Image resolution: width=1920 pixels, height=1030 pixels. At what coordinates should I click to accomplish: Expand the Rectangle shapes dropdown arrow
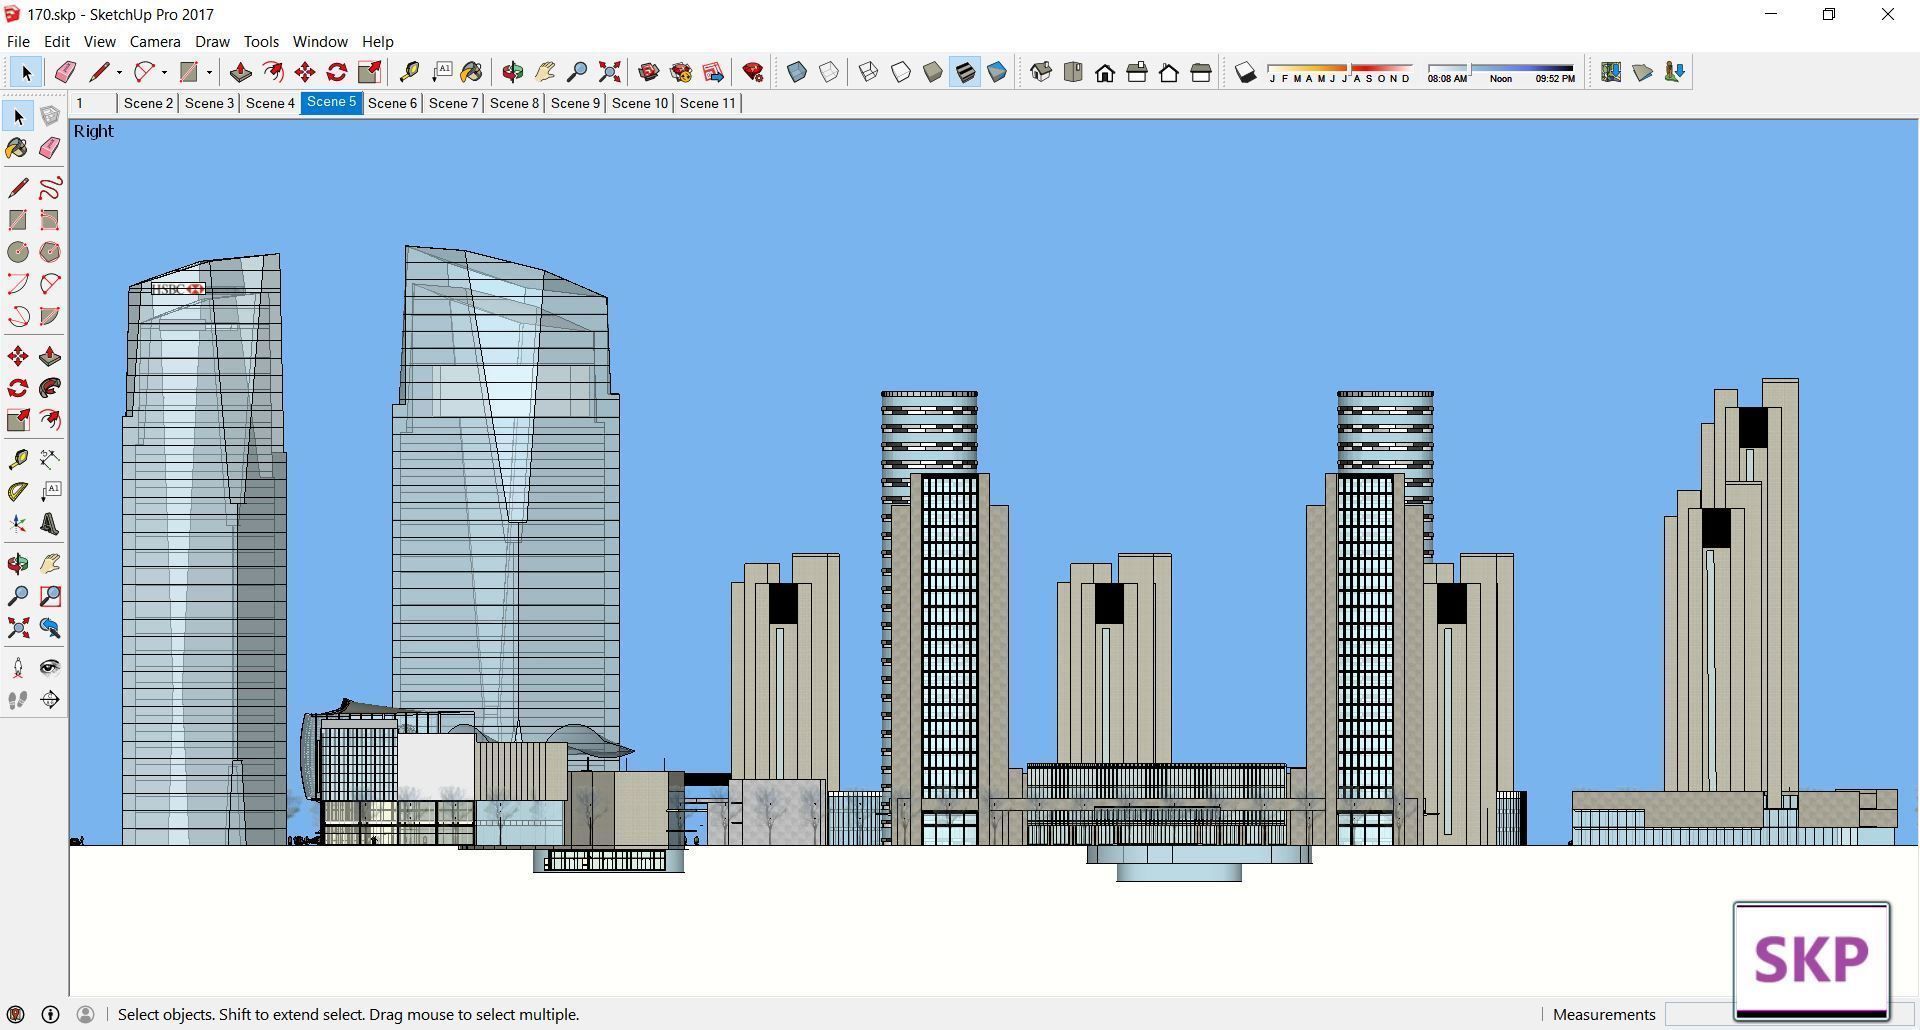pyautogui.click(x=209, y=72)
